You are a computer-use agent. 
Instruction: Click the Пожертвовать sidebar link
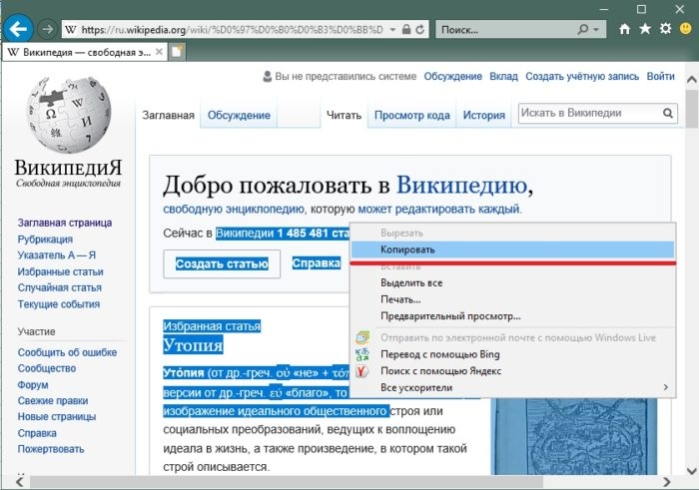coord(51,449)
